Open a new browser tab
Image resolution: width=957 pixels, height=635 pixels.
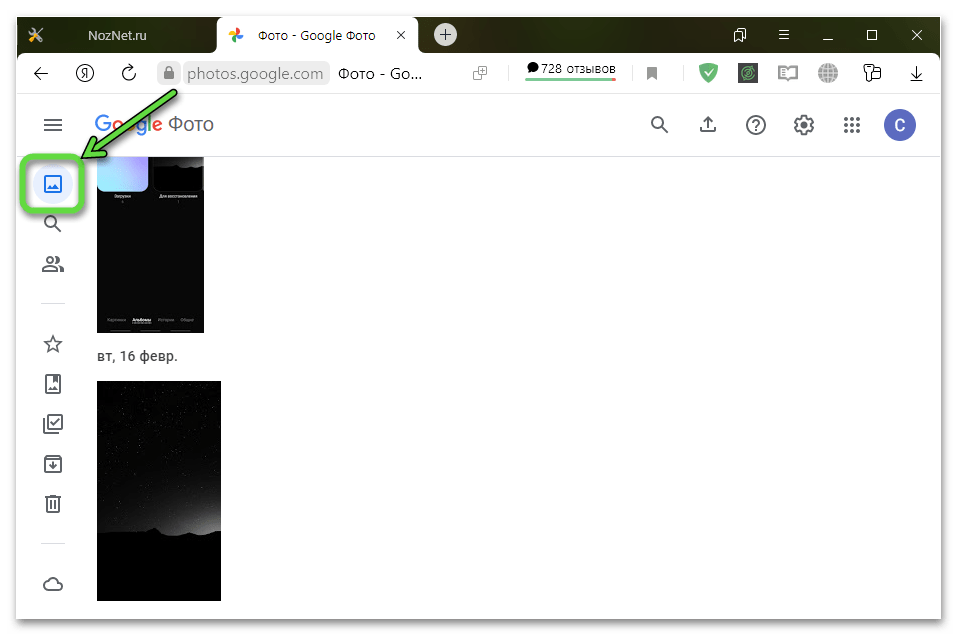point(446,35)
